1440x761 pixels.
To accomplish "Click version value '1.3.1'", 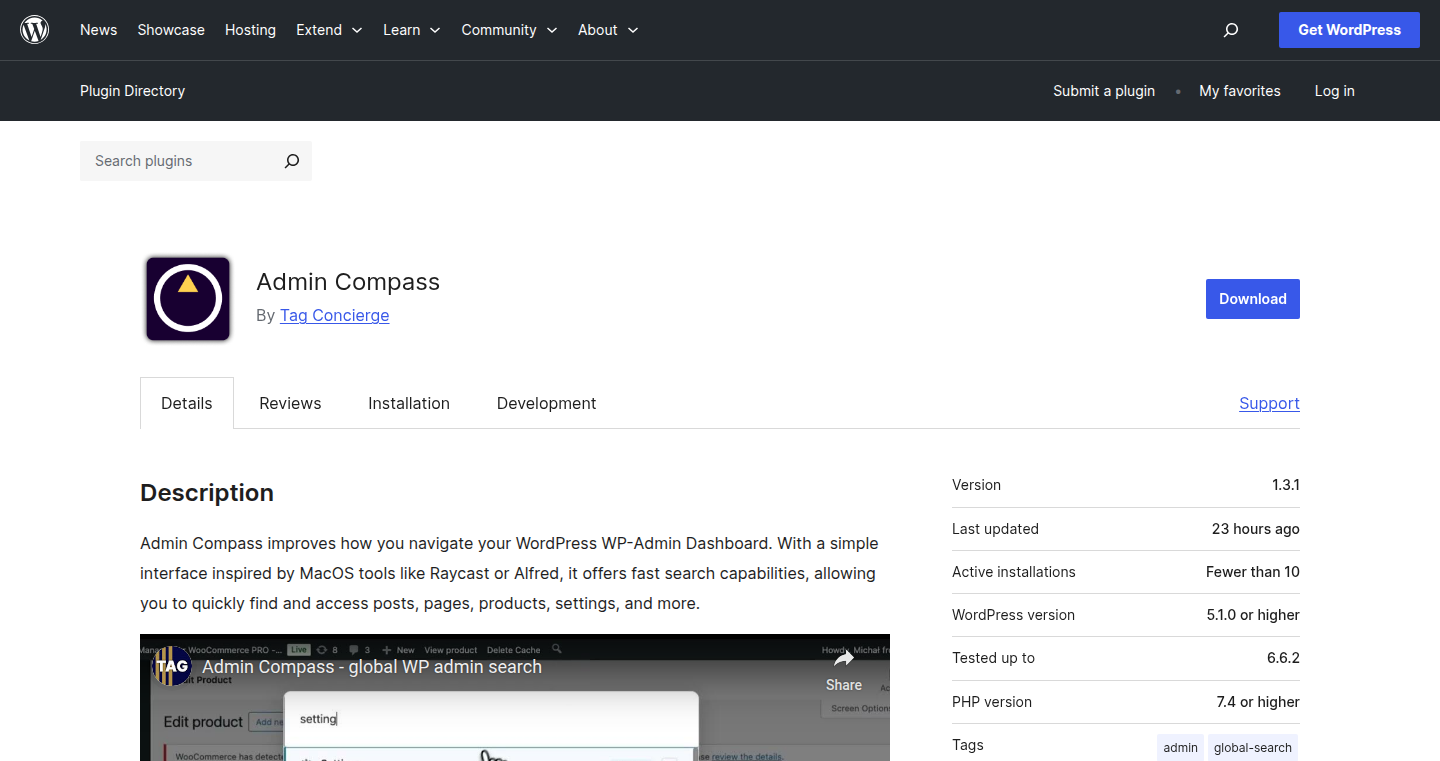I will click(1286, 485).
